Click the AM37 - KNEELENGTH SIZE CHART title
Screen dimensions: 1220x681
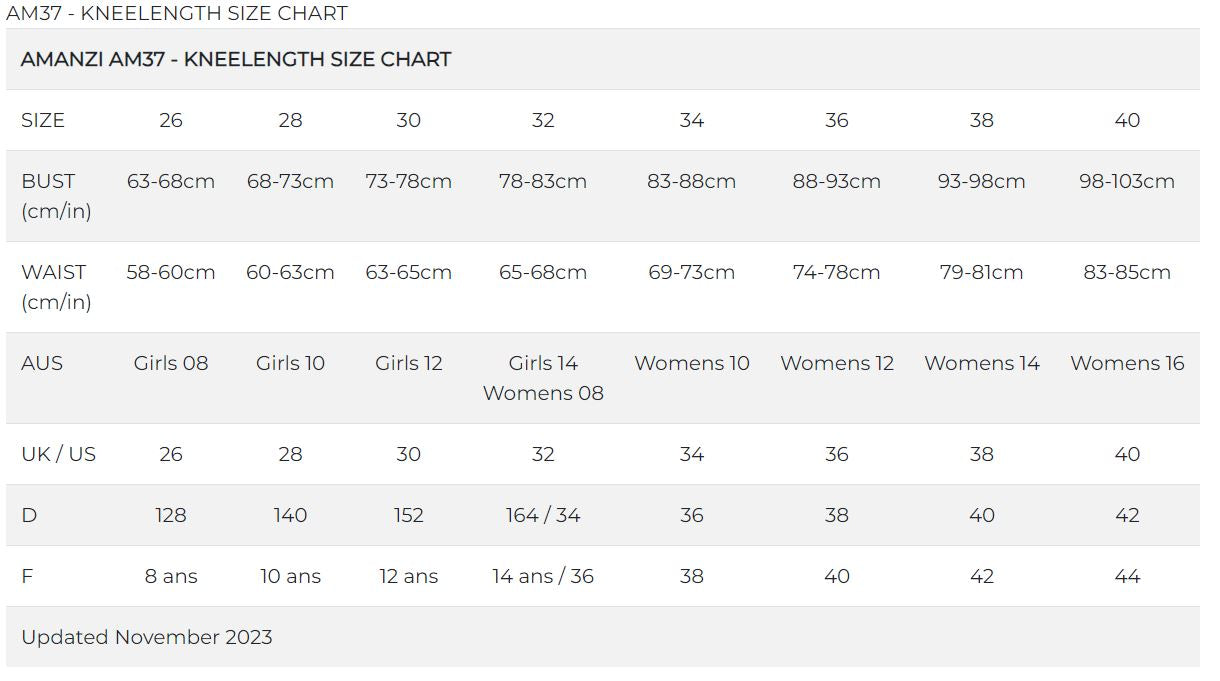coord(177,14)
